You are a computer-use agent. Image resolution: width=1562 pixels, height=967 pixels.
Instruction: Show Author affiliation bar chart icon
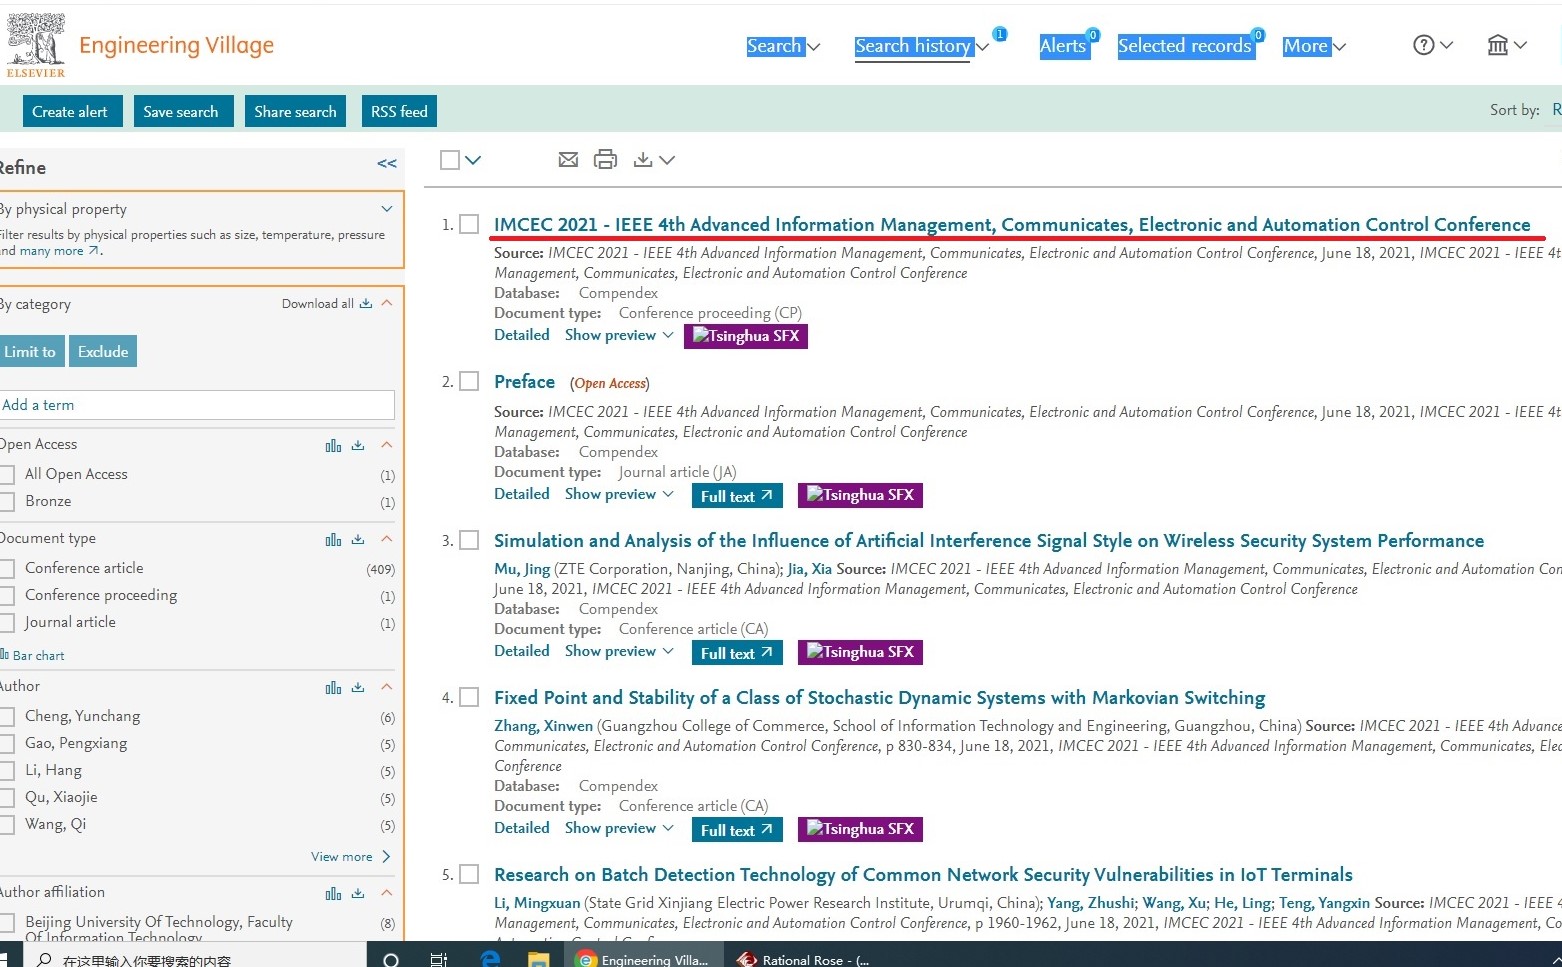333,894
